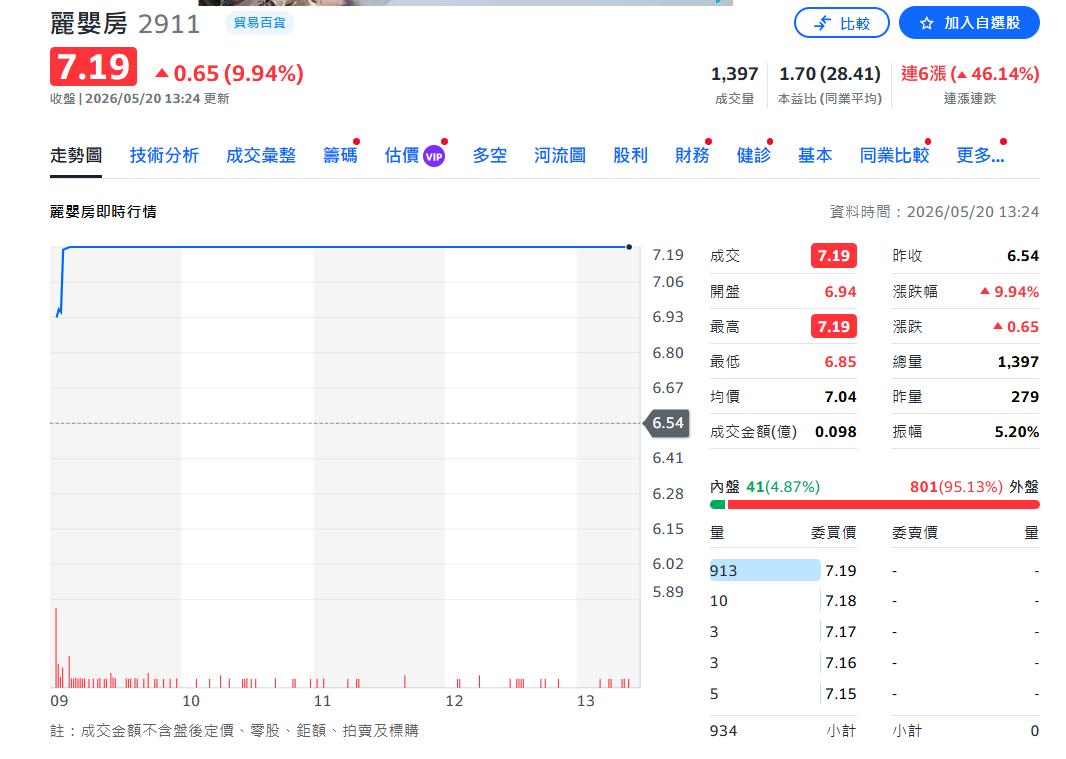
Task: Click 委買價 7.15 row price
Action: coord(840,694)
